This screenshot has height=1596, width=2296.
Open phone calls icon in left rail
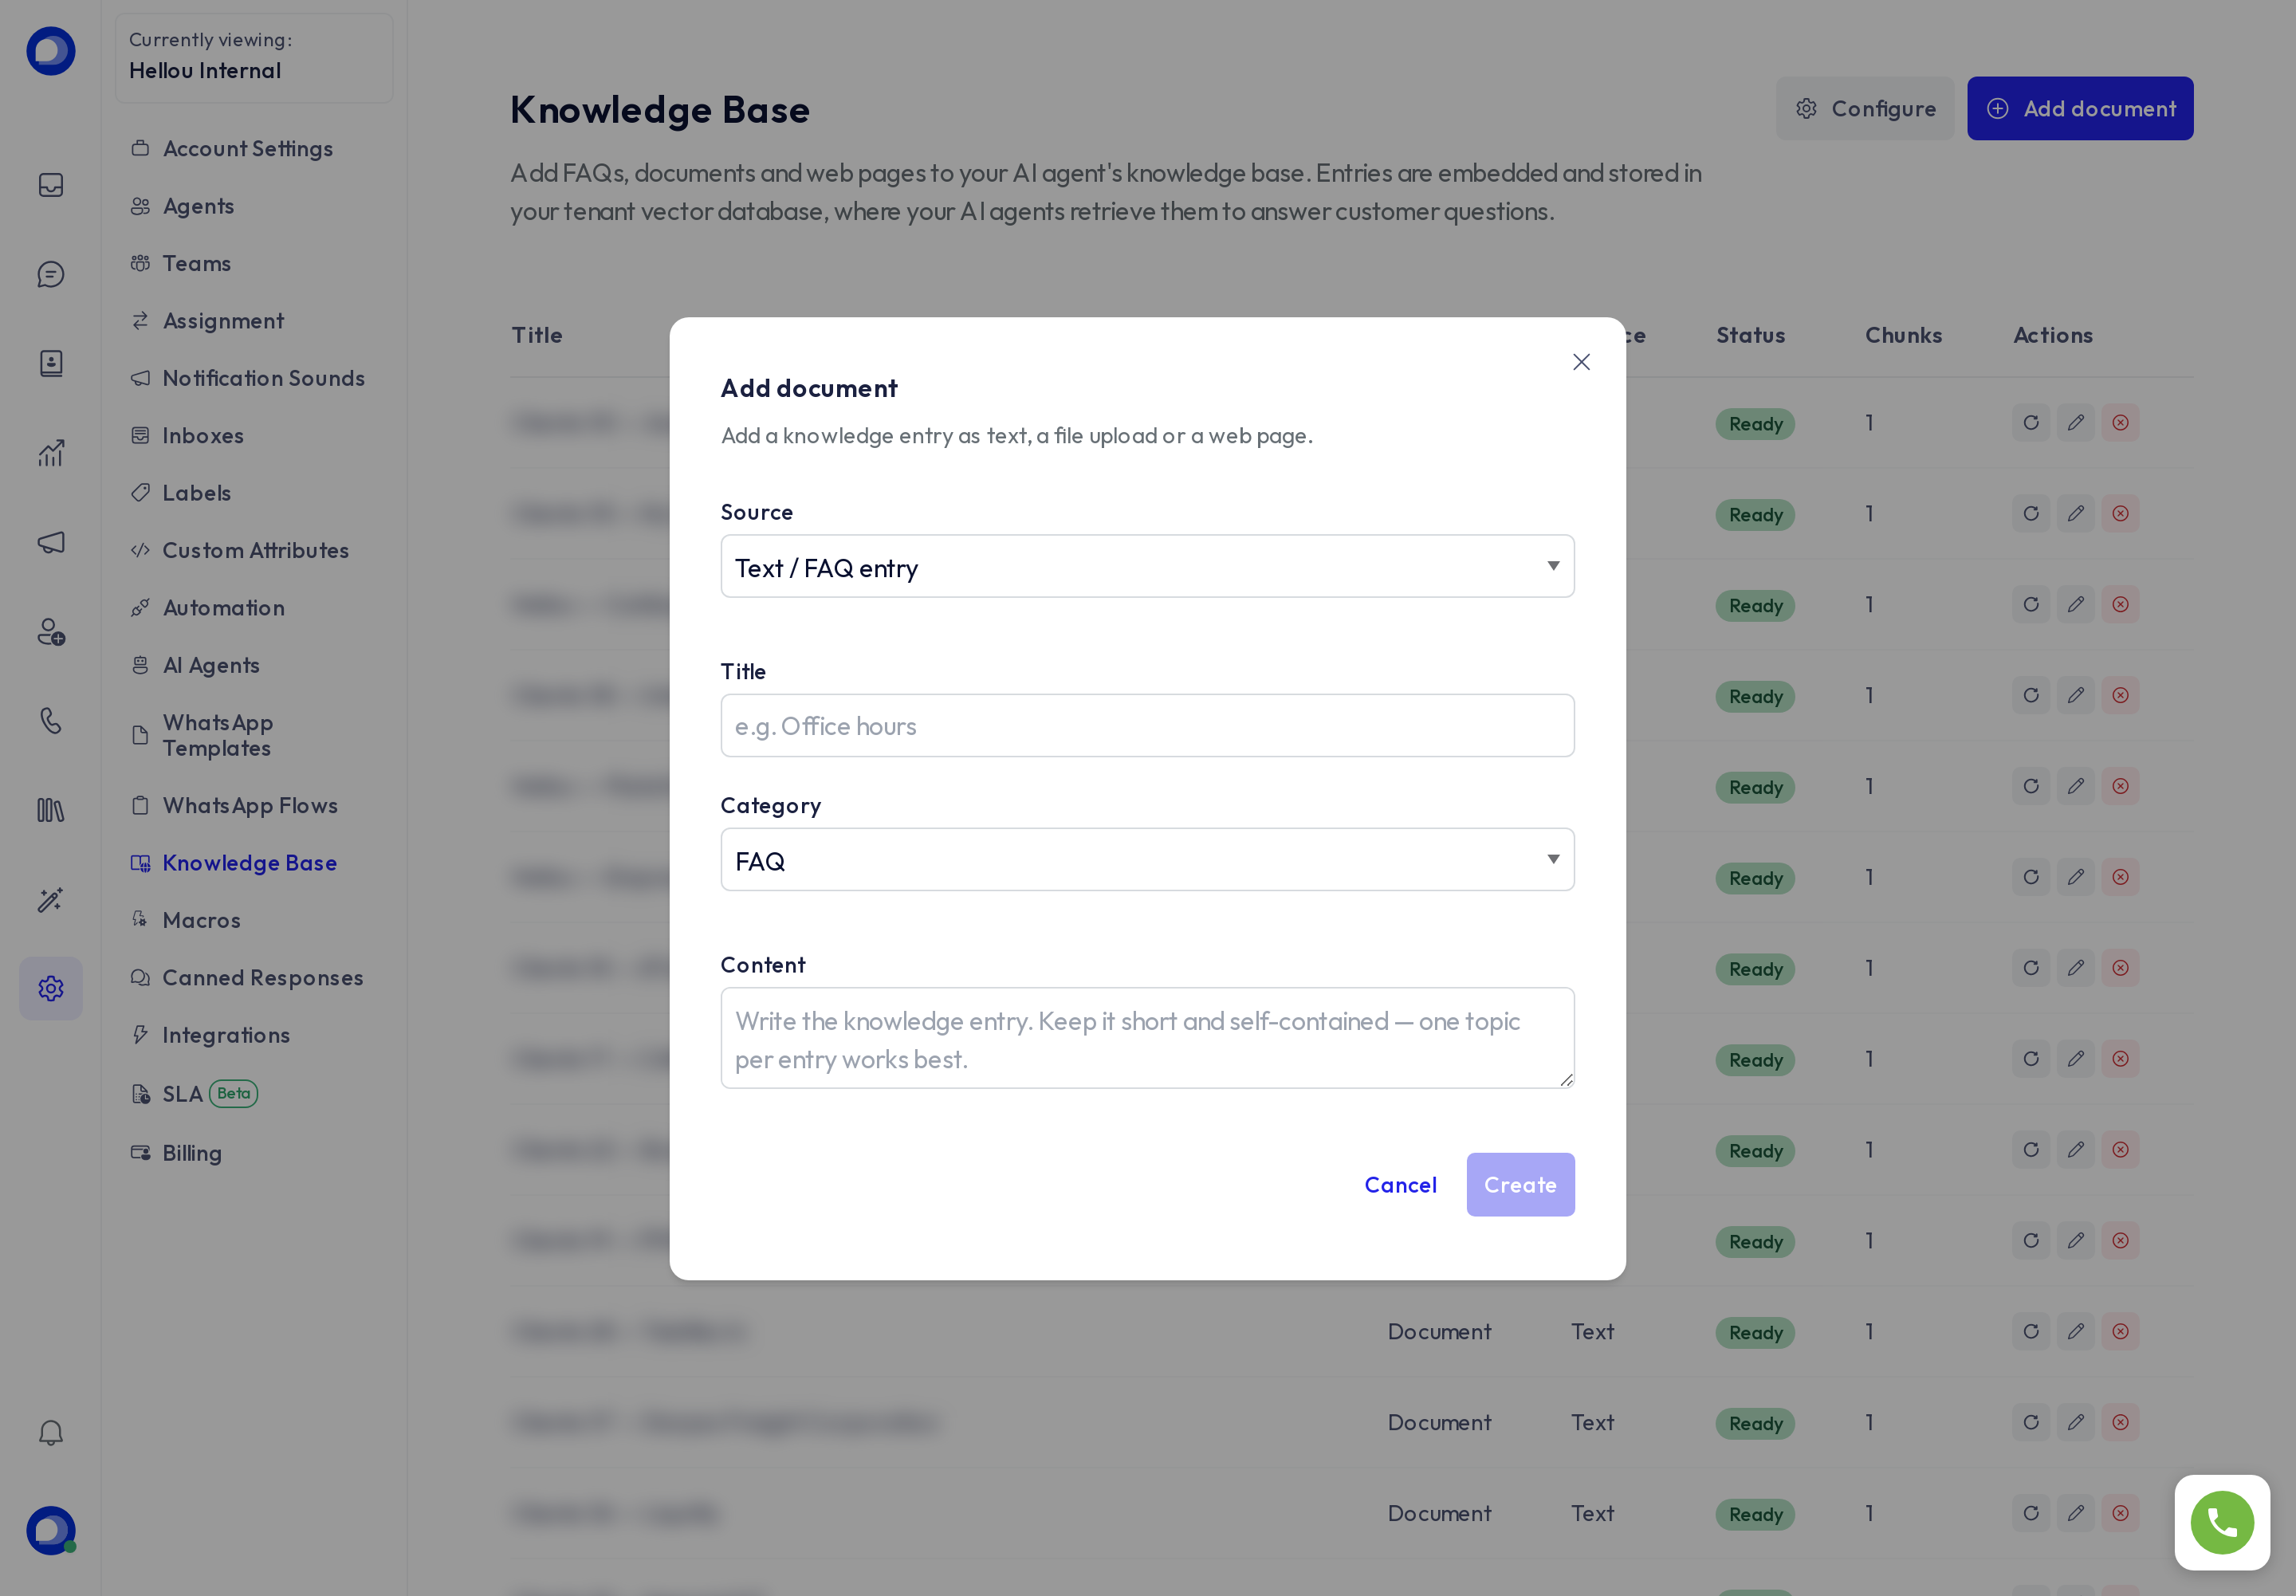click(x=51, y=721)
